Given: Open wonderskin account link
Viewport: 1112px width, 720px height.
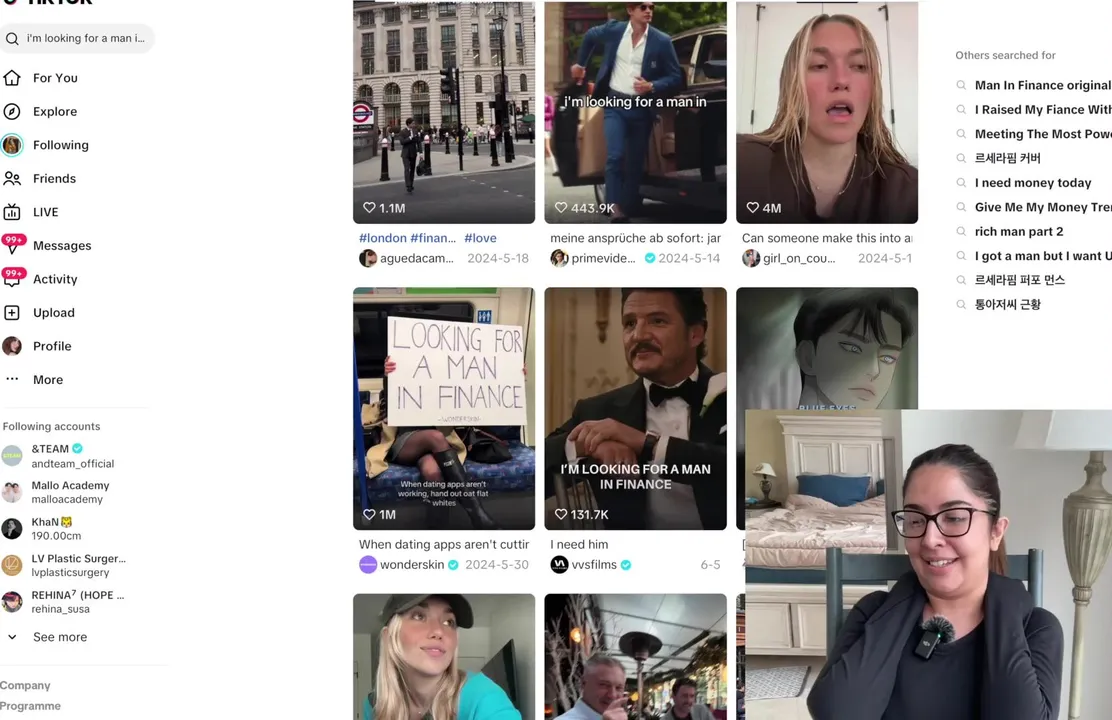Looking at the screenshot, I should [412, 565].
